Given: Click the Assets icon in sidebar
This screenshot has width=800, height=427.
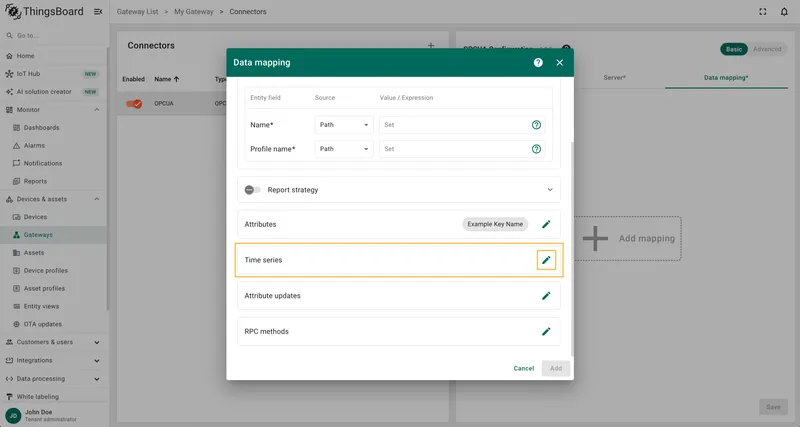Looking at the screenshot, I should pos(16,253).
